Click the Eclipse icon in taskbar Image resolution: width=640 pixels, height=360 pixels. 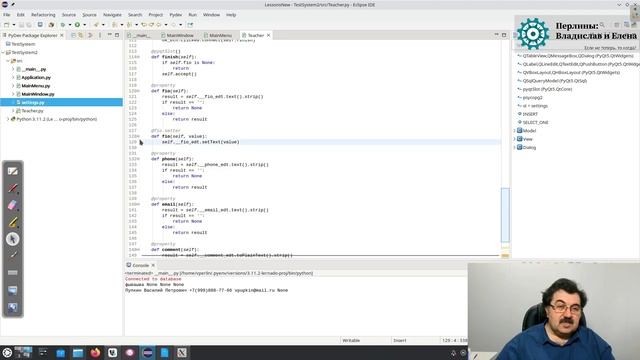147,353
